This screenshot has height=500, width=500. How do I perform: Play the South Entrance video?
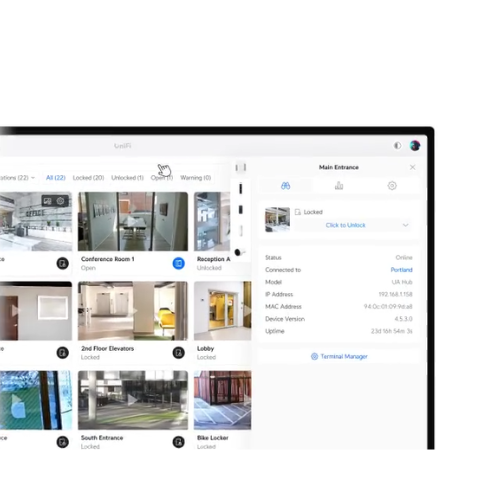[x=133, y=400]
